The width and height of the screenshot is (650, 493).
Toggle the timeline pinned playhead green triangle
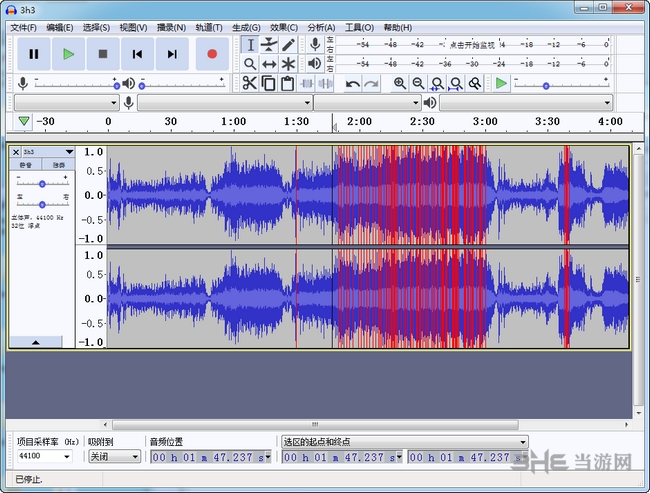click(x=24, y=121)
